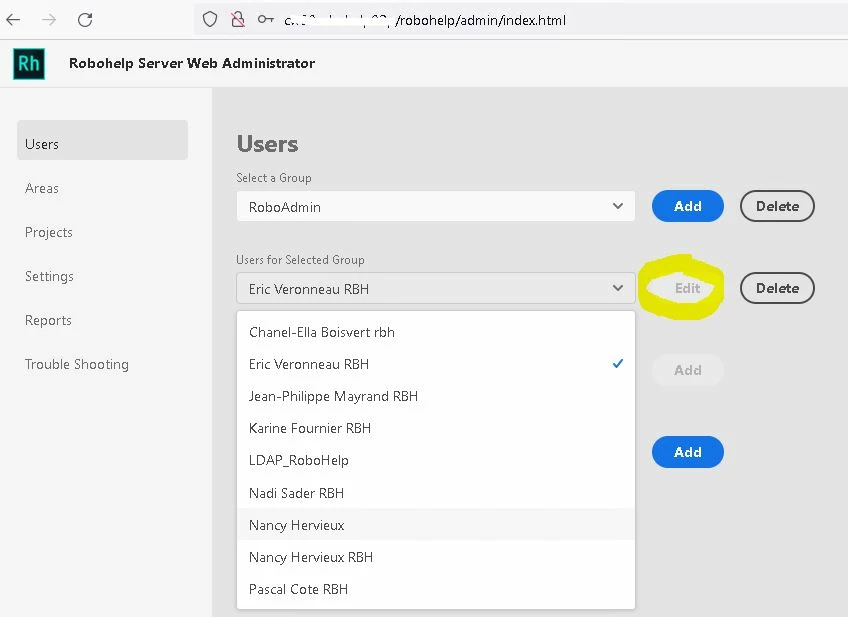Open the Settings section in sidebar
Screen dimensions: 848x617
(x=49, y=276)
